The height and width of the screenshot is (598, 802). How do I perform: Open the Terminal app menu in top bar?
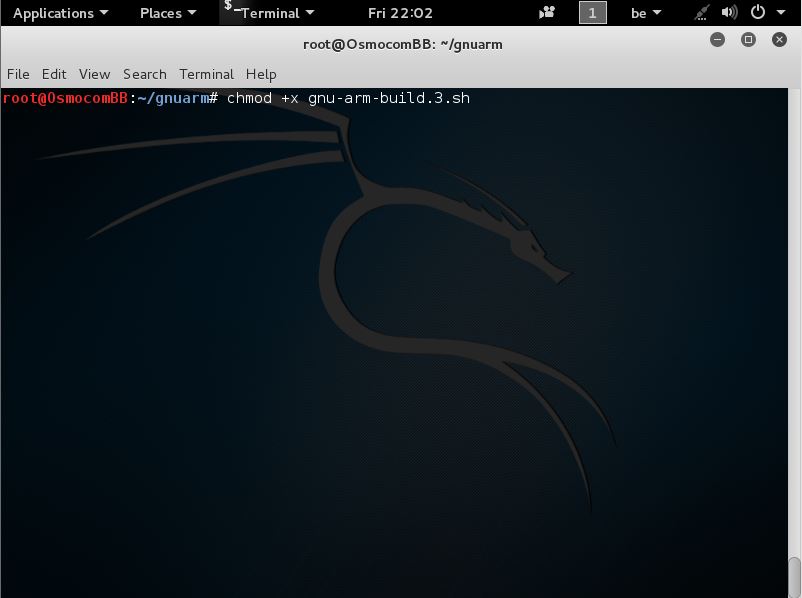(277, 13)
